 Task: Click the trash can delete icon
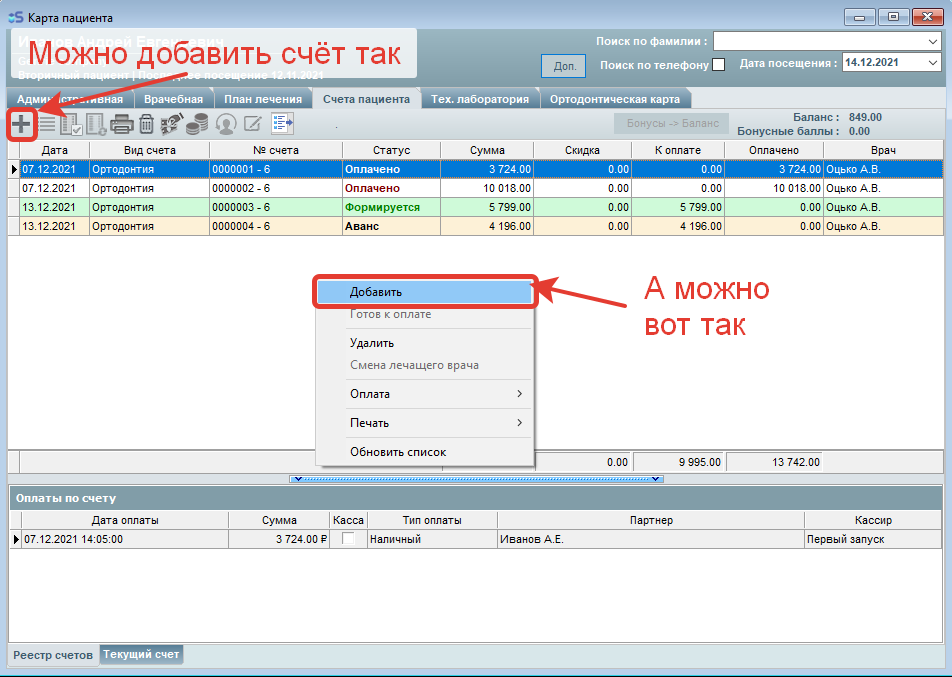pyautogui.click(x=147, y=124)
